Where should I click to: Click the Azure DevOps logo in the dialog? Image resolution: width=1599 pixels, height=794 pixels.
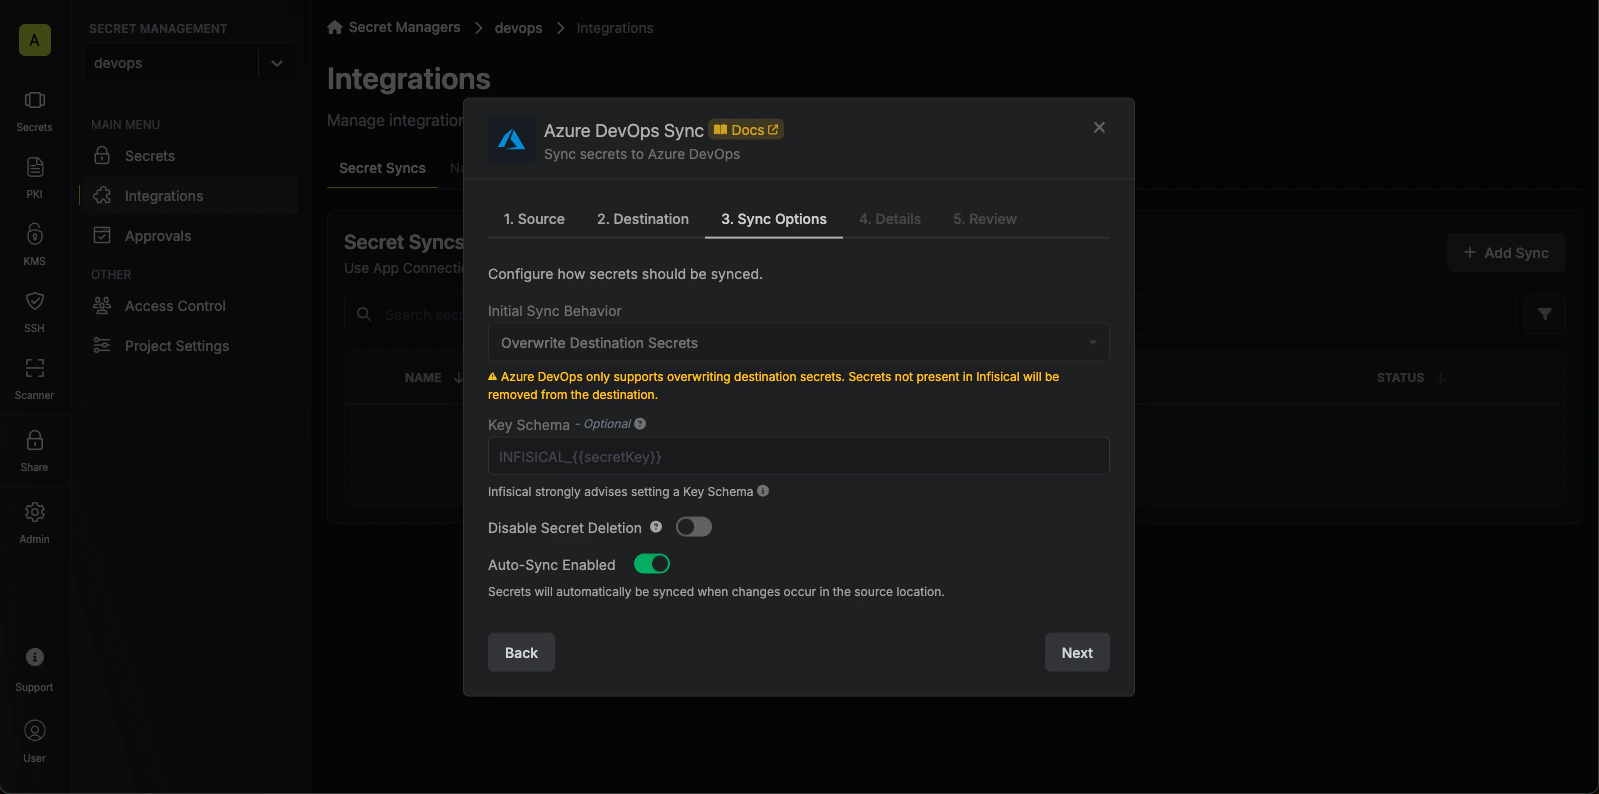[x=511, y=140]
